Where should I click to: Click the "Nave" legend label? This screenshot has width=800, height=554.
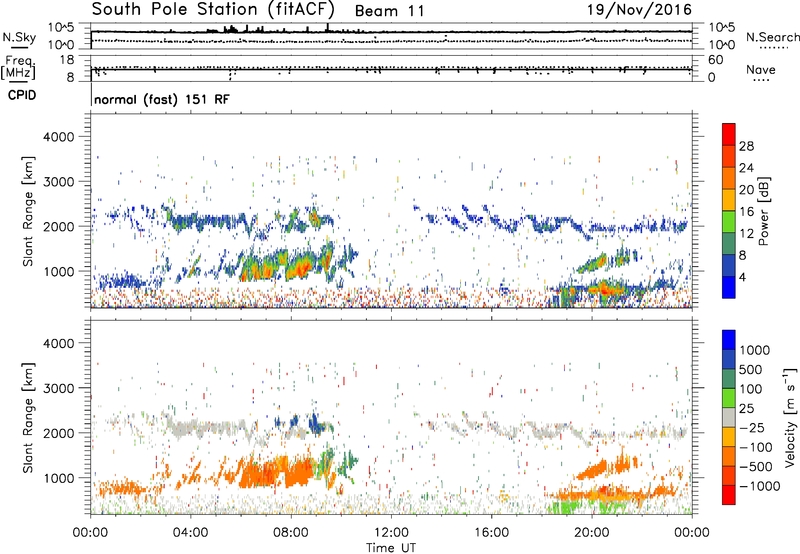(761, 69)
